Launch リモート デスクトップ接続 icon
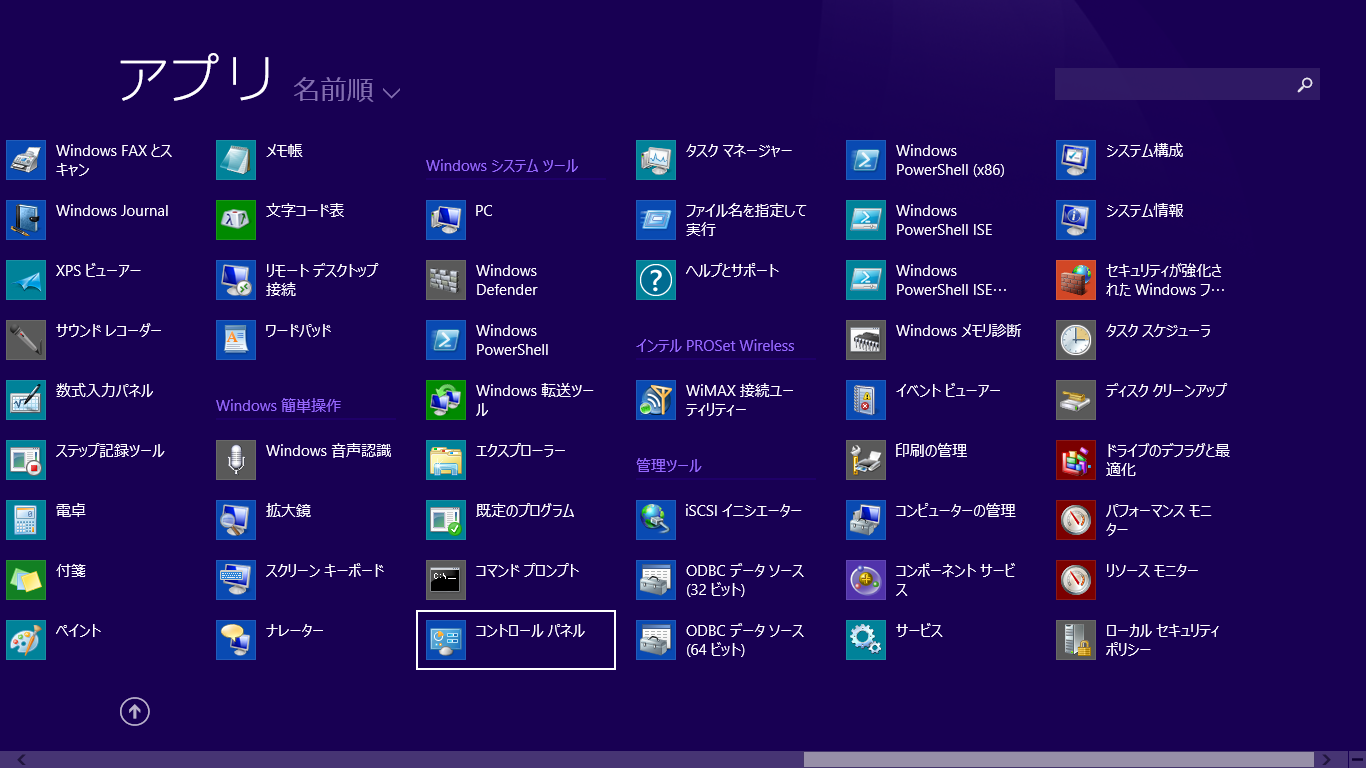The width and height of the screenshot is (1366, 768). (236, 280)
